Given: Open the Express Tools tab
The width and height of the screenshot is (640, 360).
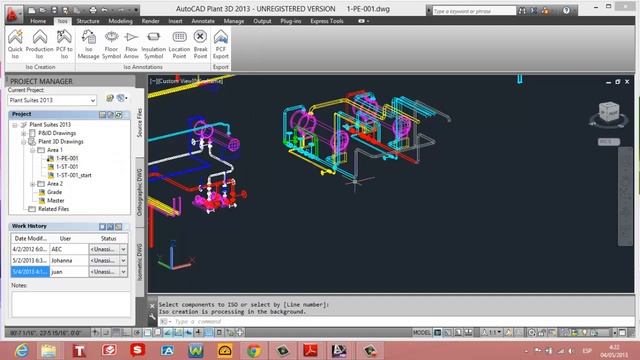Looking at the screenshot, I should (327, 21).
